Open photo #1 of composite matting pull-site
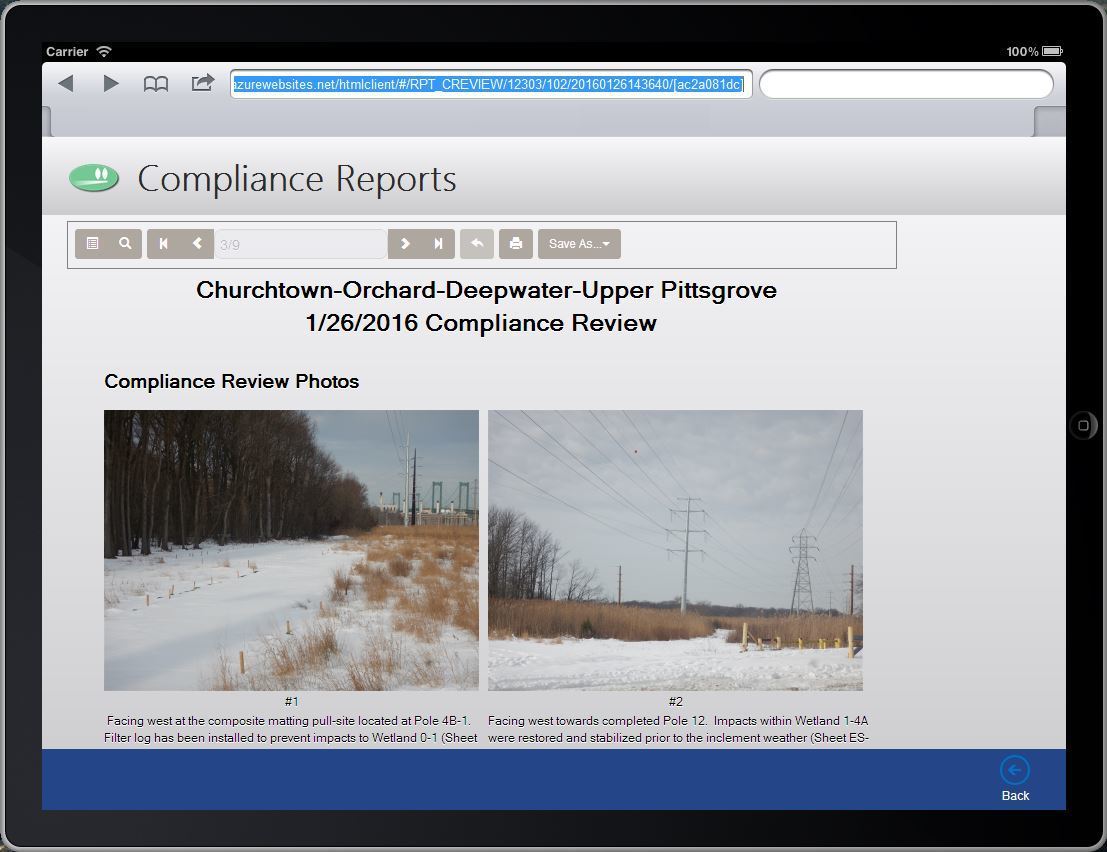The width and height of the screenshot is (1107, 852). [291, 550]
